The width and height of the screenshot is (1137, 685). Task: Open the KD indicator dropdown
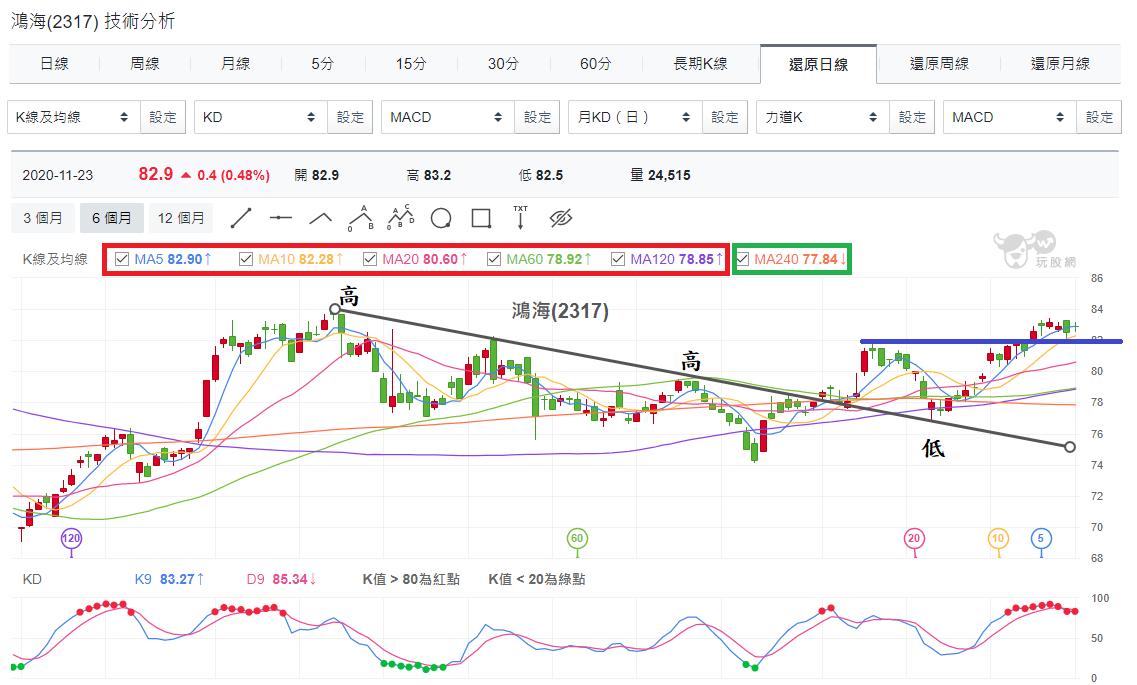[x=260, y=117]
